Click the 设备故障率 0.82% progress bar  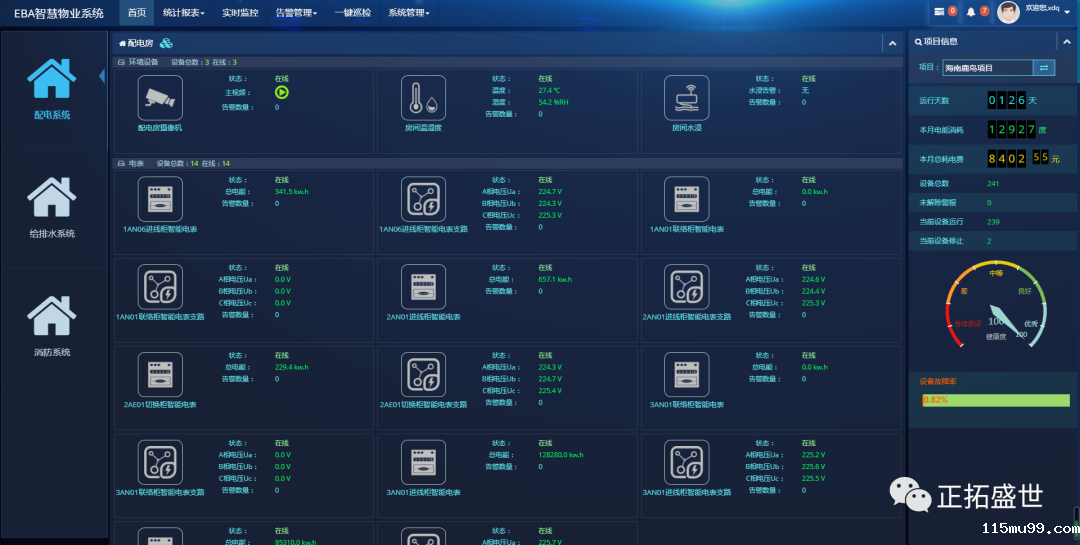click(x=996, y=400)
